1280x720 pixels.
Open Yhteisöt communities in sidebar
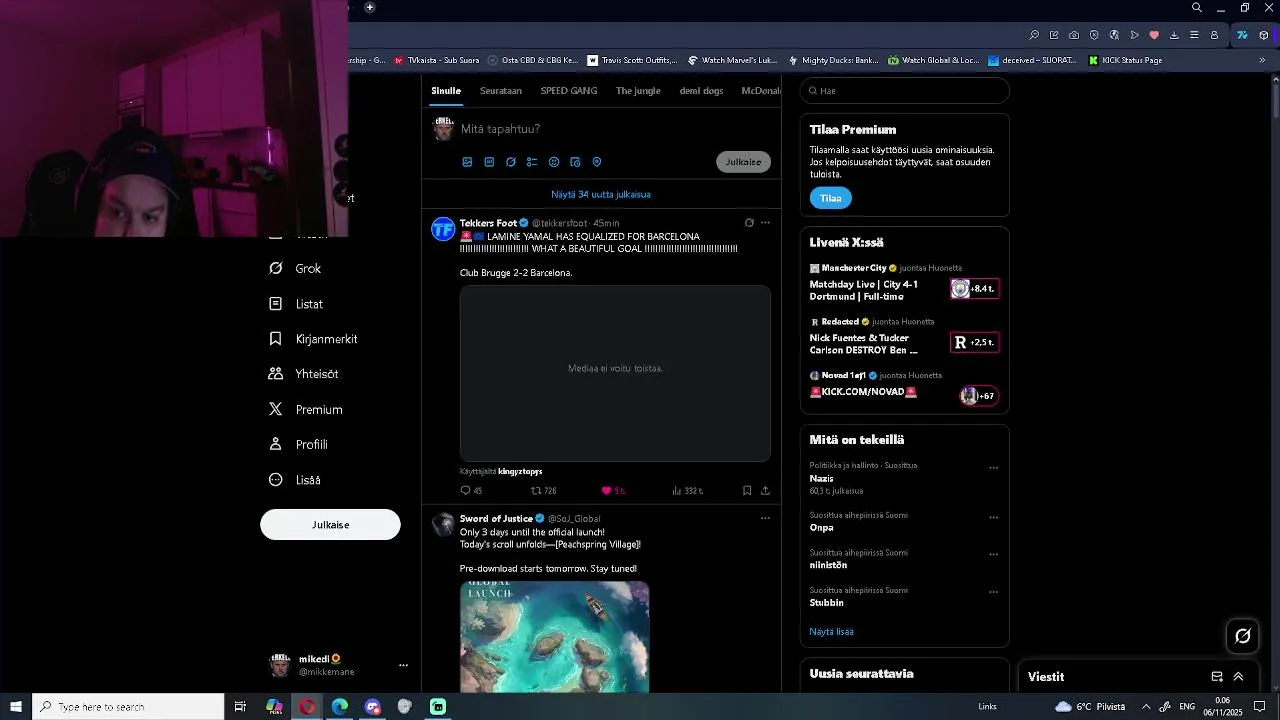tap(305, 374)
